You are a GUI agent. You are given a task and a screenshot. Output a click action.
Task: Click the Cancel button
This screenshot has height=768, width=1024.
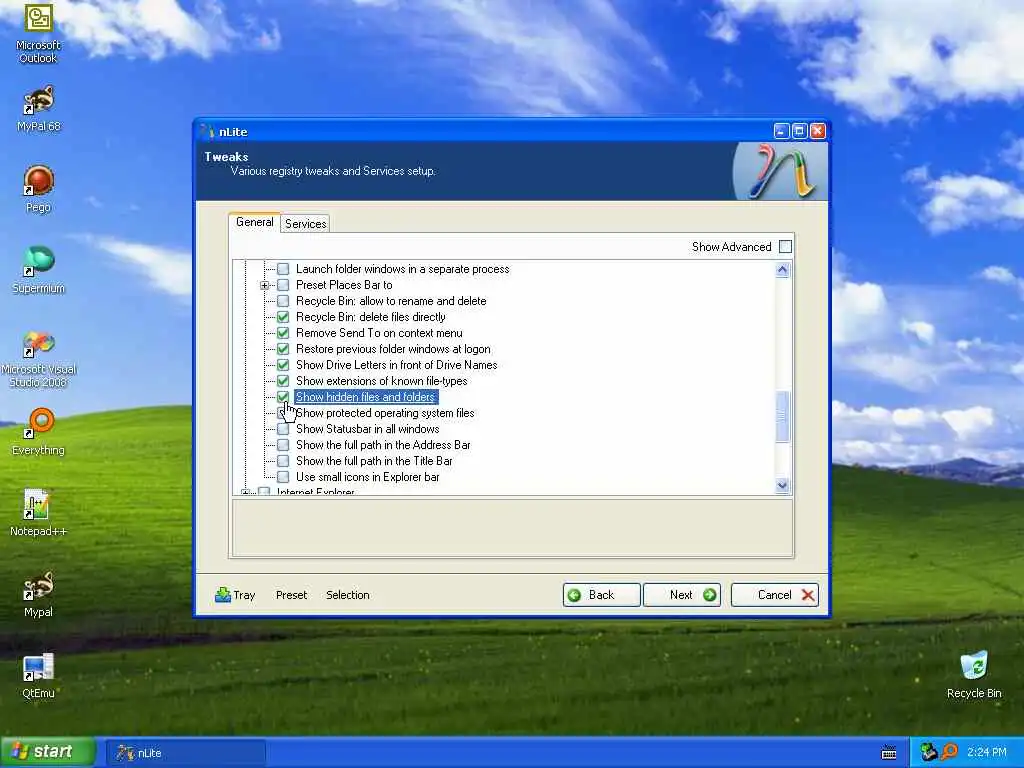tap(775, 595)
